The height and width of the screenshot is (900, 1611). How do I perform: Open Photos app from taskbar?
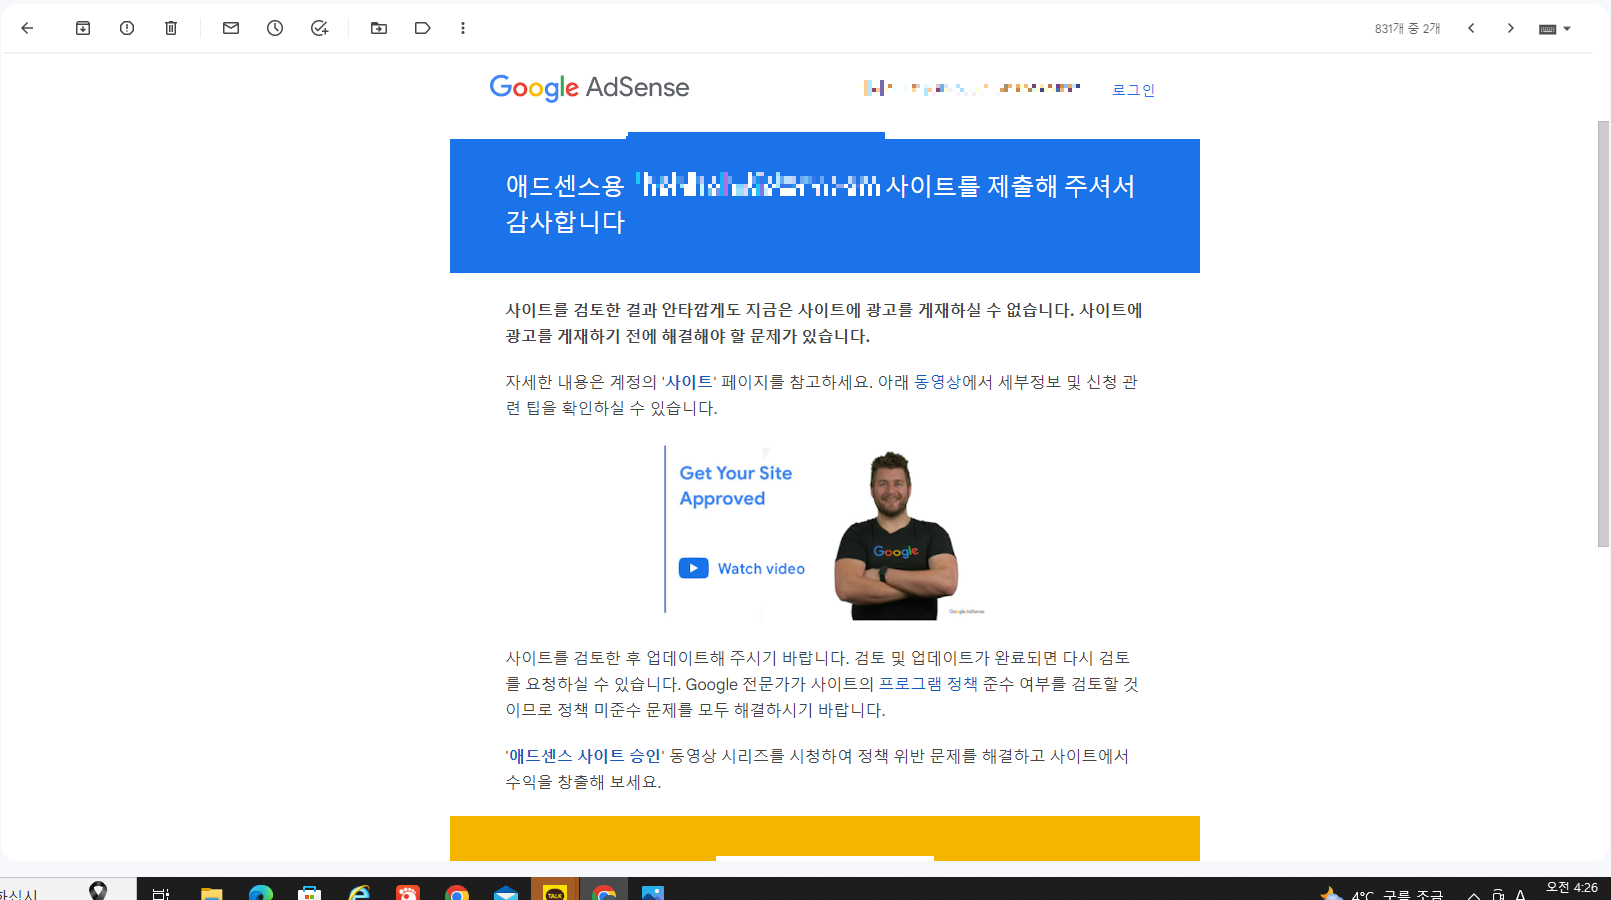(653, 893)
